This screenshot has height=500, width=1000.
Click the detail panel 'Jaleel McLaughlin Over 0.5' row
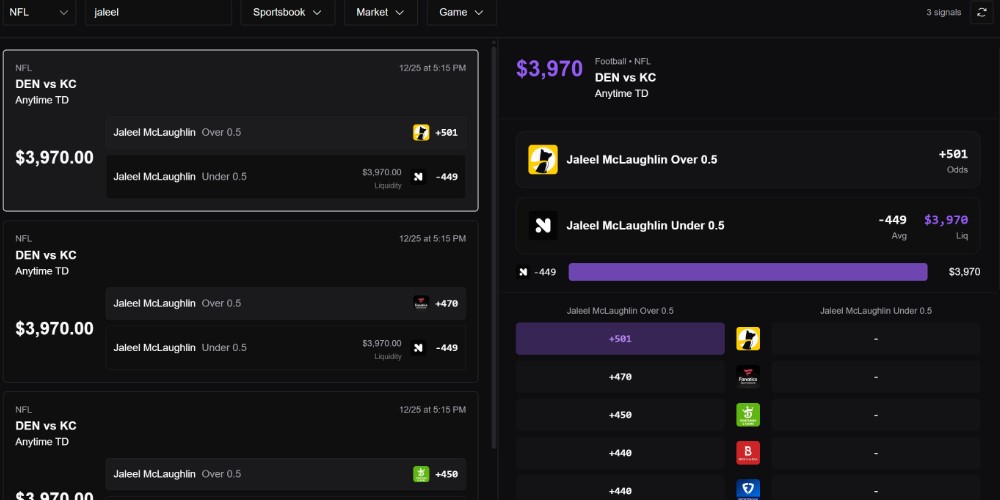pyautogui.click(x=748, y=159)
